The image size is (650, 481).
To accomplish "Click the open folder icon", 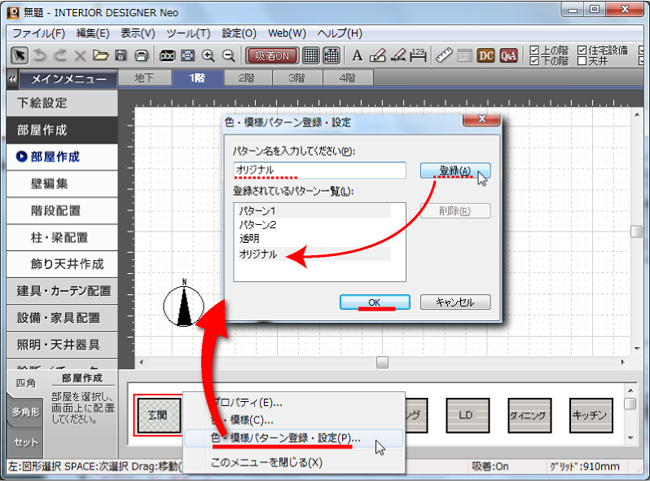I will pos(99,55).
